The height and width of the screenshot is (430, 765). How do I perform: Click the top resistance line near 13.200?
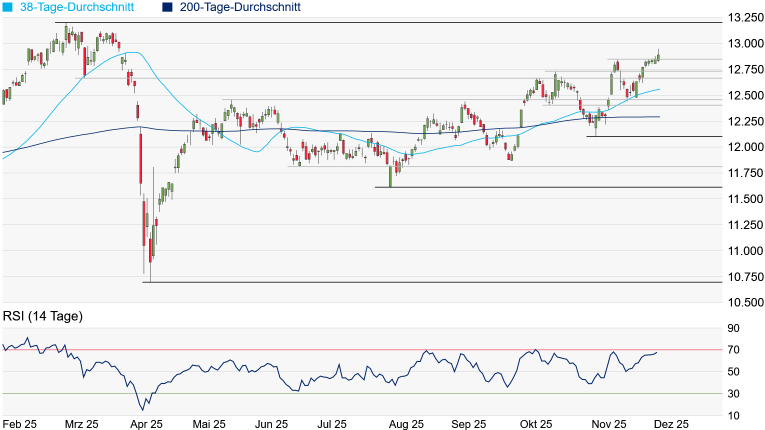[x=400, y=22]
